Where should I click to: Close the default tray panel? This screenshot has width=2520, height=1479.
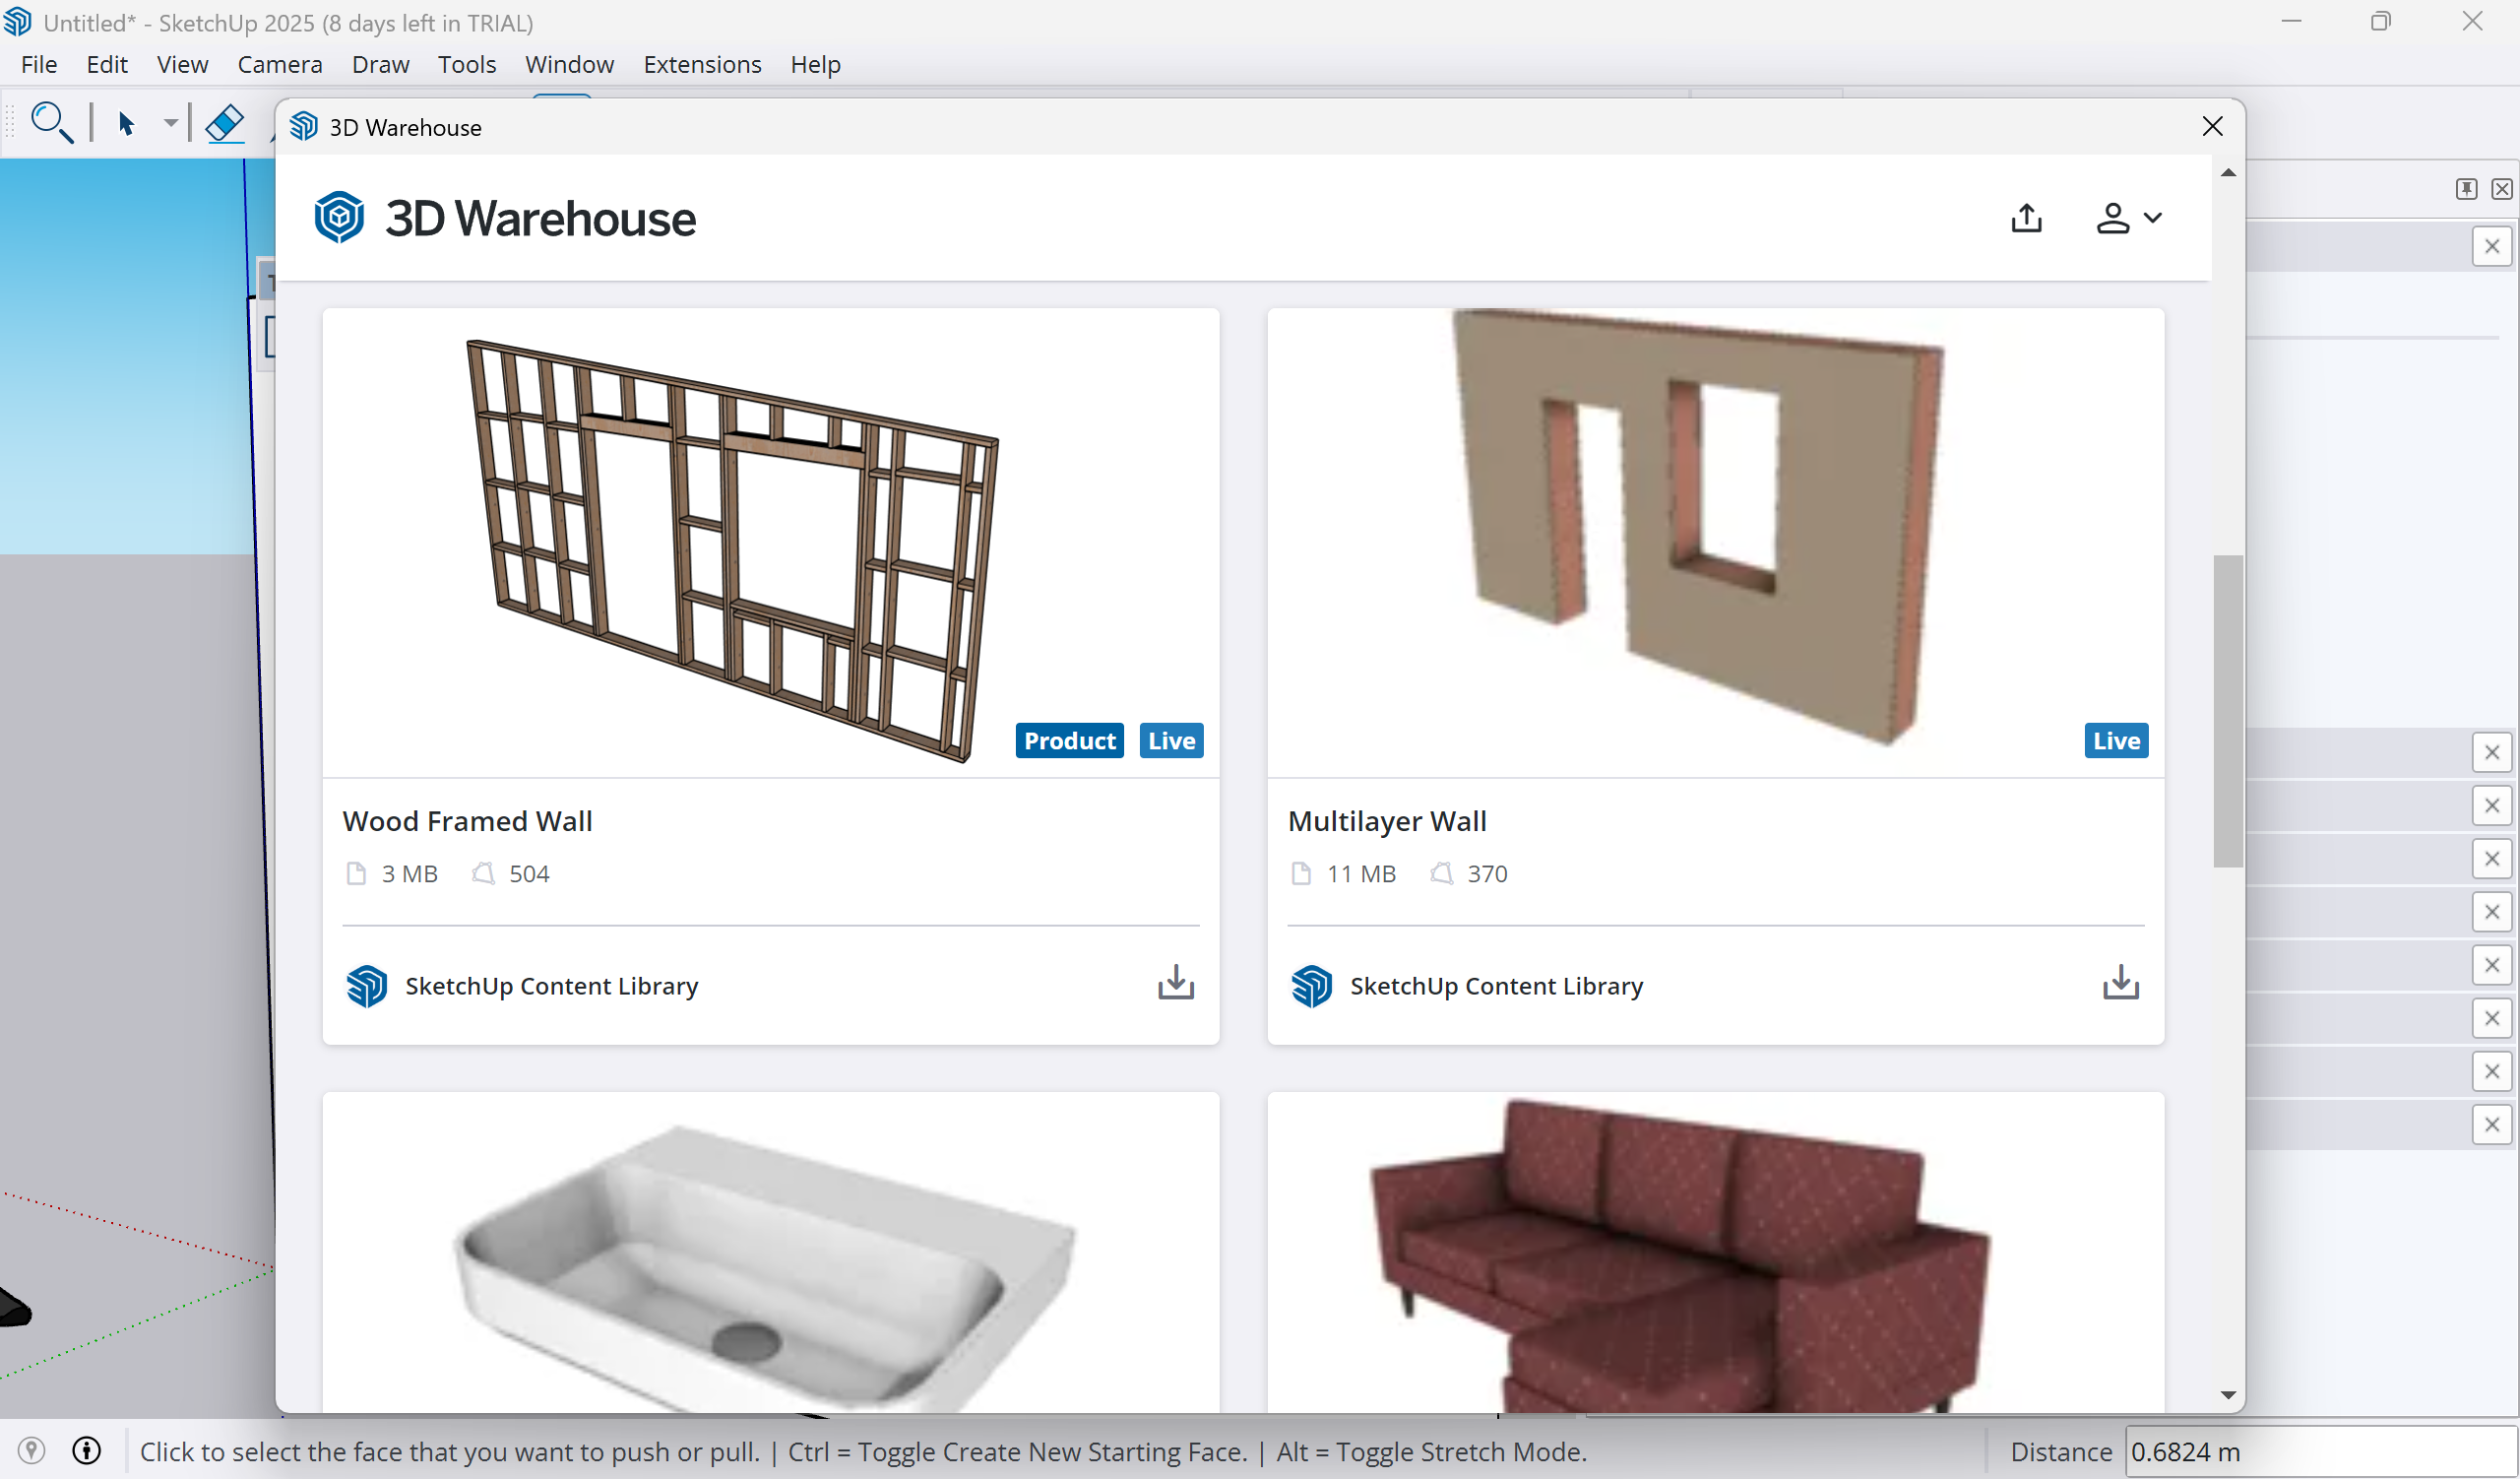pyautogui.click(x=2501, y=189)
